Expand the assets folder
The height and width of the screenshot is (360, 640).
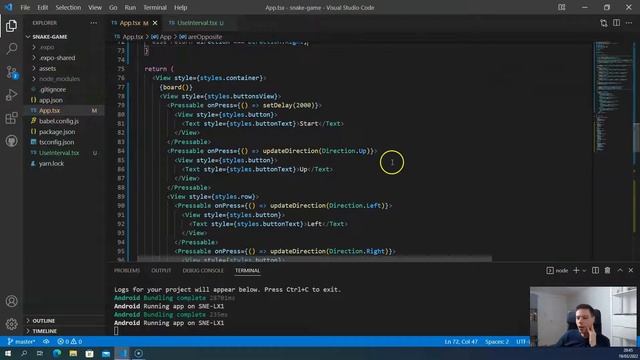(47, 69)
